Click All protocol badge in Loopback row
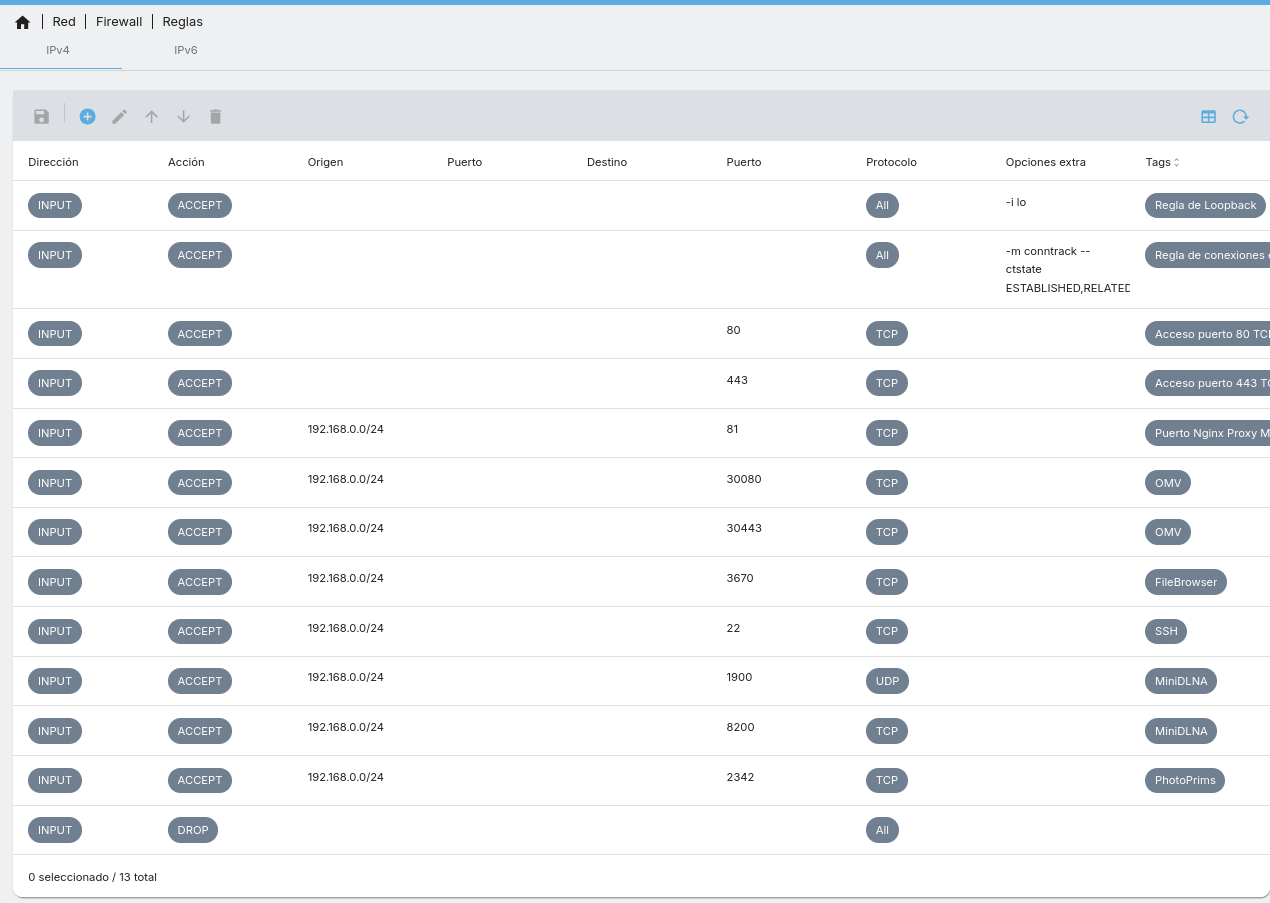 click(882, 205)
